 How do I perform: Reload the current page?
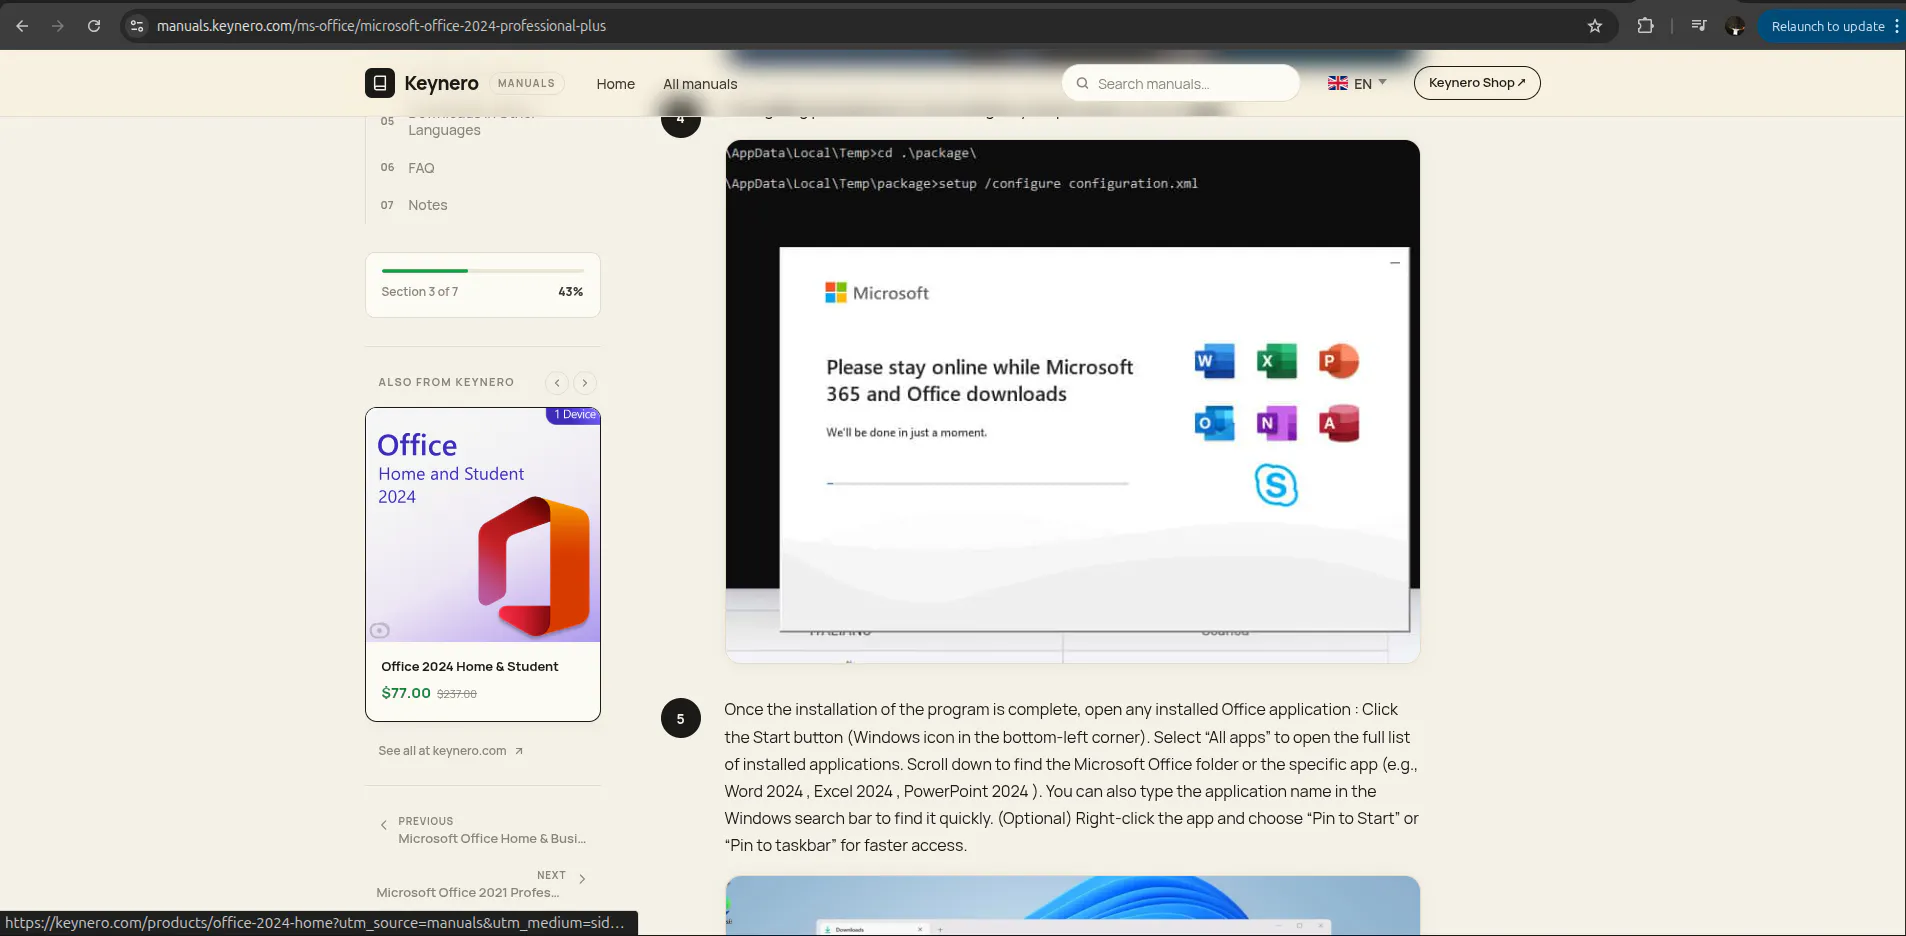94,26
